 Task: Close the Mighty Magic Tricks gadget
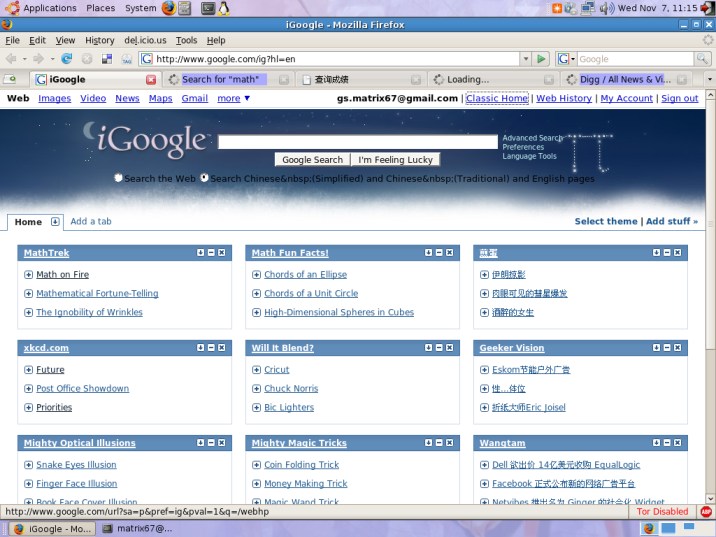pos(449,442)
